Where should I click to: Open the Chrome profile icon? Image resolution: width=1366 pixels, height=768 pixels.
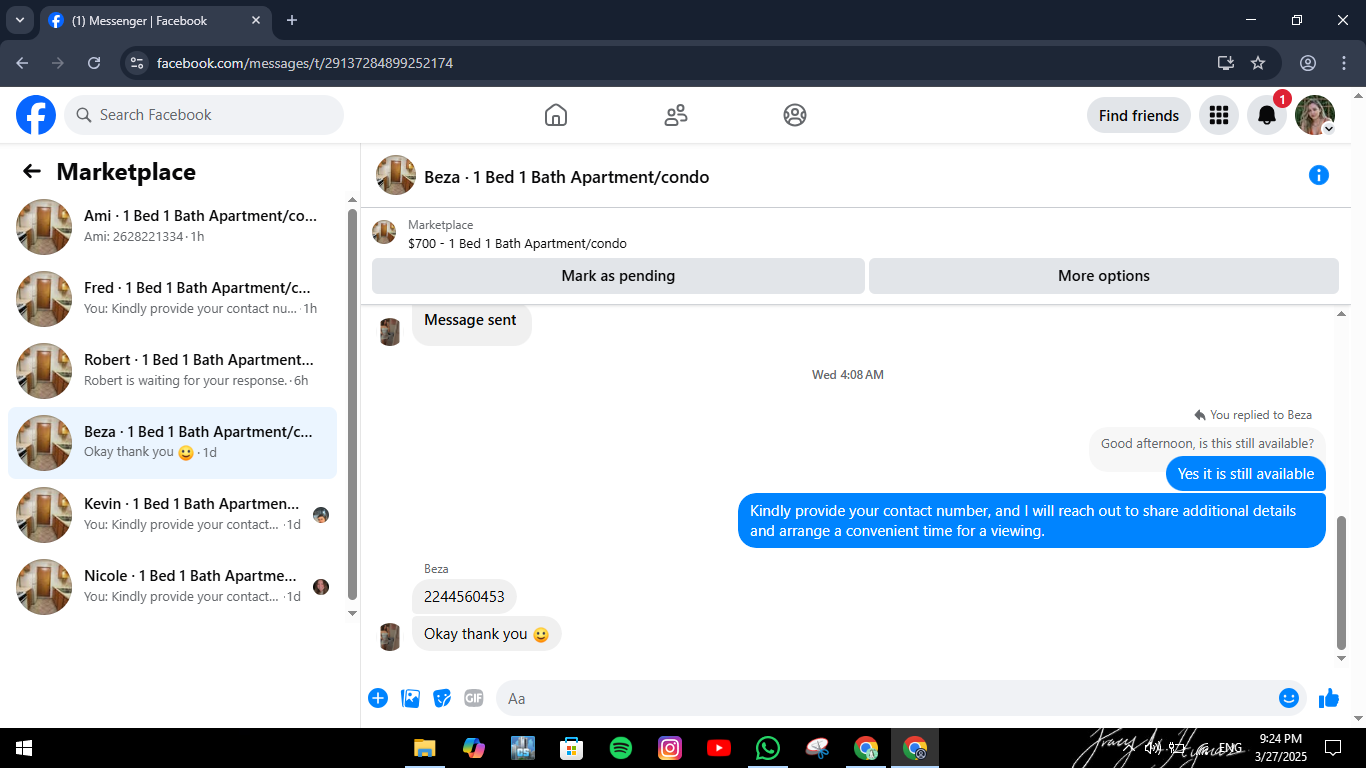[x=1308, y=63]
